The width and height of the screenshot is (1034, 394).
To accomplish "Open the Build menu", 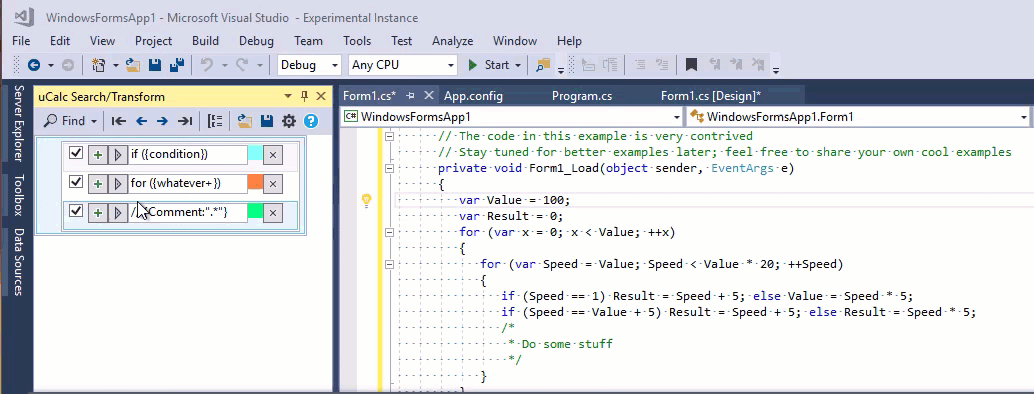I will point(206,41).
